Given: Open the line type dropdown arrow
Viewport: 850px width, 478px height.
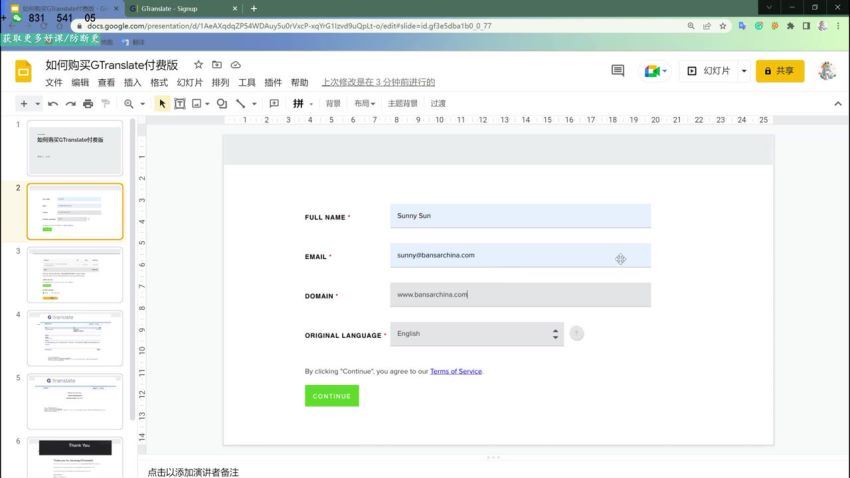Looking at the screenshot, I should click(x=254, y=104).
